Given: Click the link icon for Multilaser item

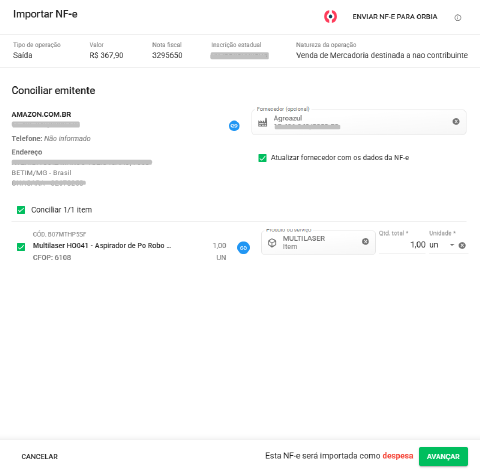Looking at the screenshot, I should (243, 248).
